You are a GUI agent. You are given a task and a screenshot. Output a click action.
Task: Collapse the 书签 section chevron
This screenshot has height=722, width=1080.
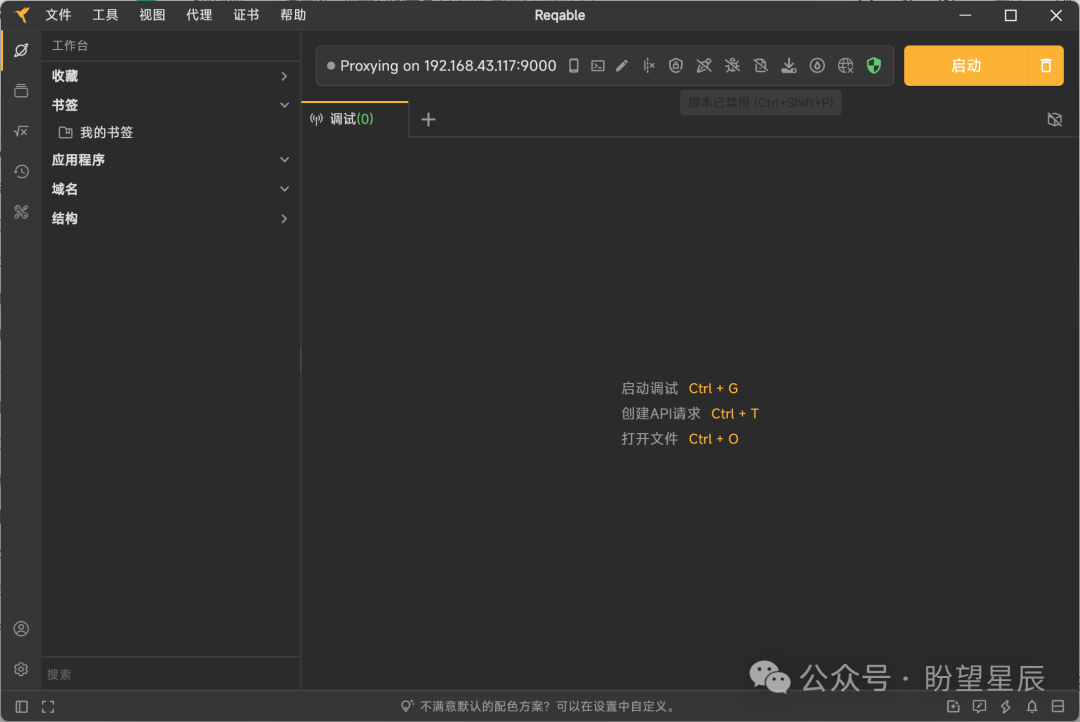tap(284, 105)
